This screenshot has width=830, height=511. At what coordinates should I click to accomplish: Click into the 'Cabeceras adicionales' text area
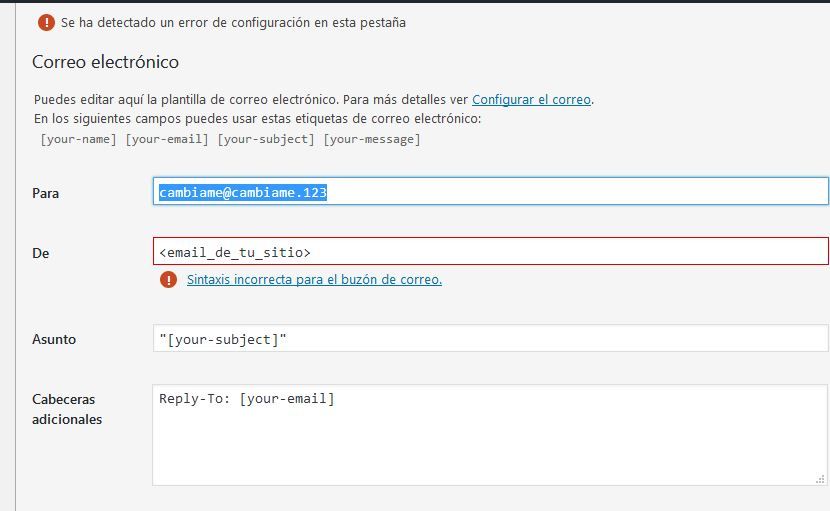pyautogui.click(x=490, y=435)
